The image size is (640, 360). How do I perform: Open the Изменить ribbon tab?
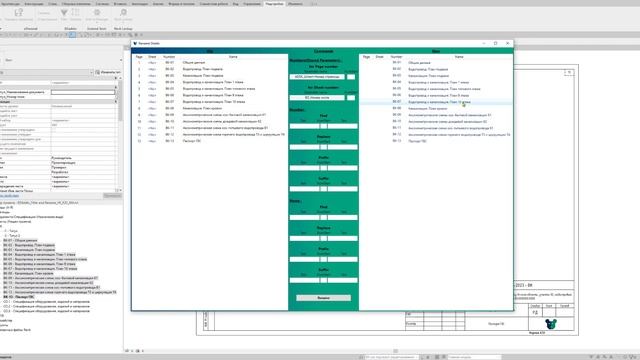tap(295, 4)
